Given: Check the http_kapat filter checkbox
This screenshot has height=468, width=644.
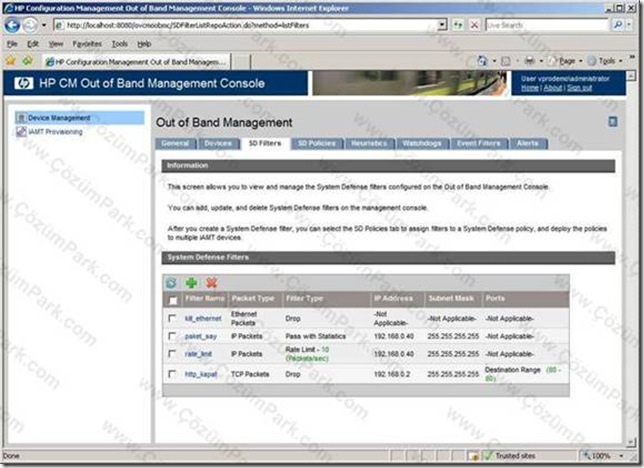Looking at the screenshot, I should 172,374.
